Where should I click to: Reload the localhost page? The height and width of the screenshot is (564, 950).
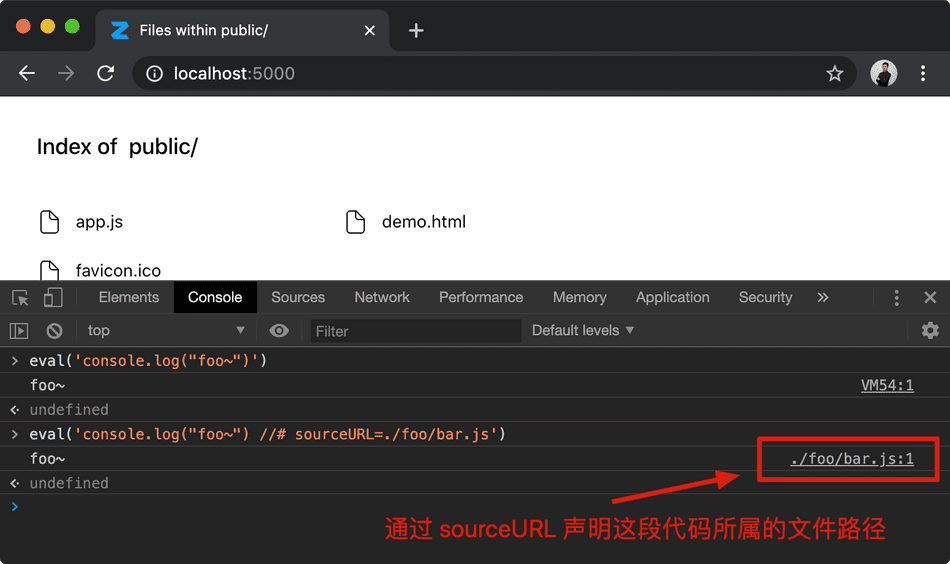(105, 74)
